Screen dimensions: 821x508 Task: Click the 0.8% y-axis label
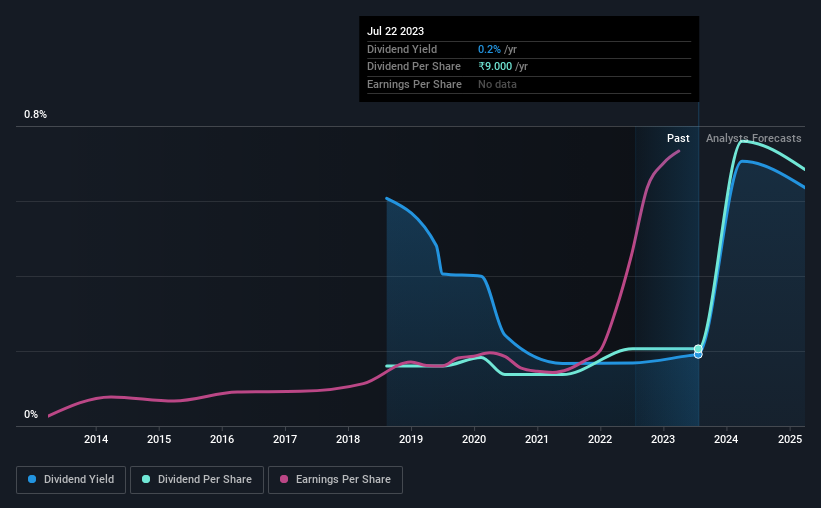tap(36, 114)
